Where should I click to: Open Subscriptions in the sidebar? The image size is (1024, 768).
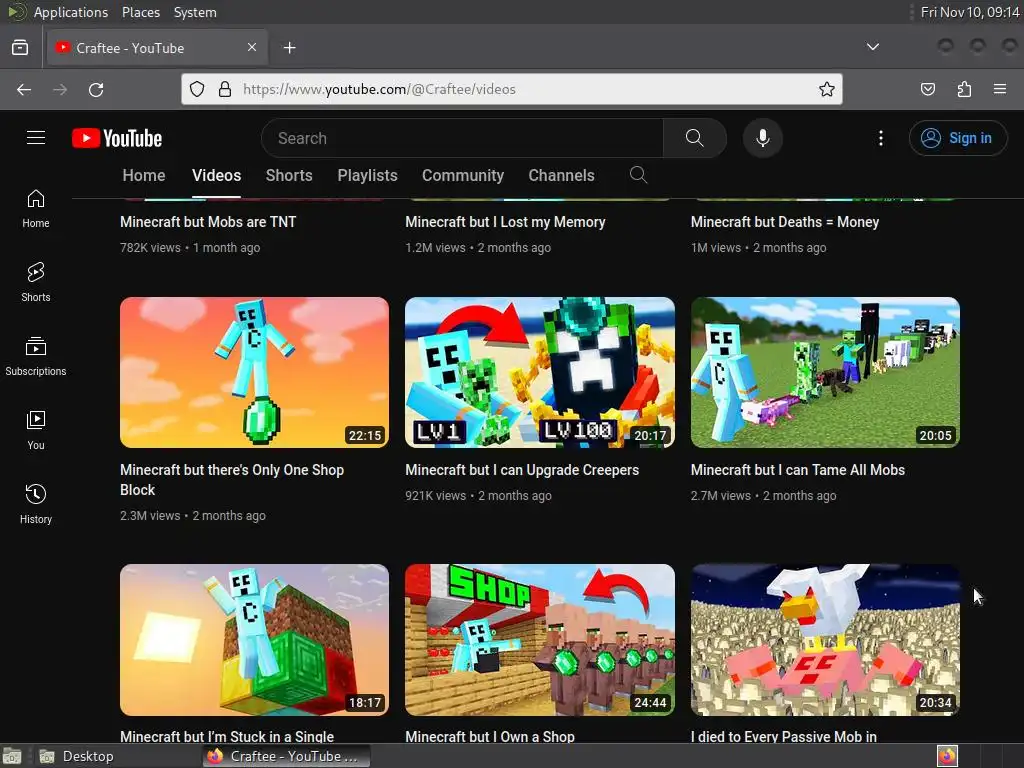[35, 357]
